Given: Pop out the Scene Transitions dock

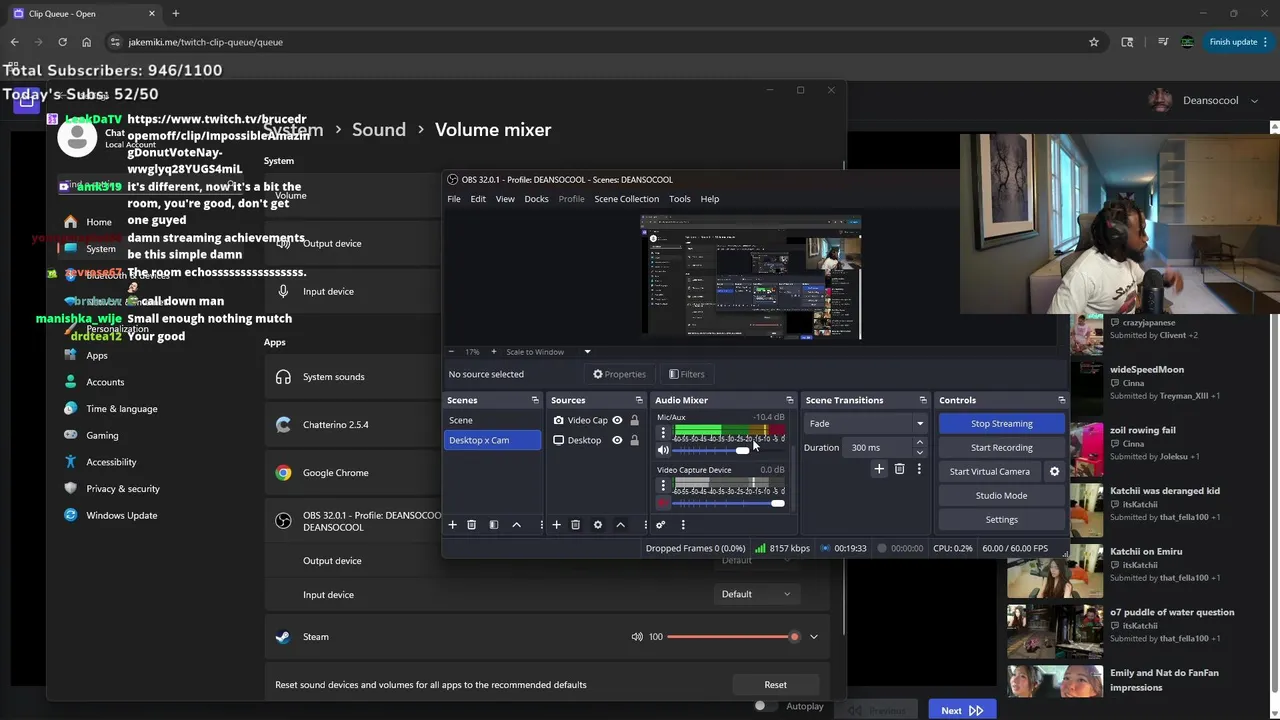Looking at the screenshot, I should click(924, 400).
